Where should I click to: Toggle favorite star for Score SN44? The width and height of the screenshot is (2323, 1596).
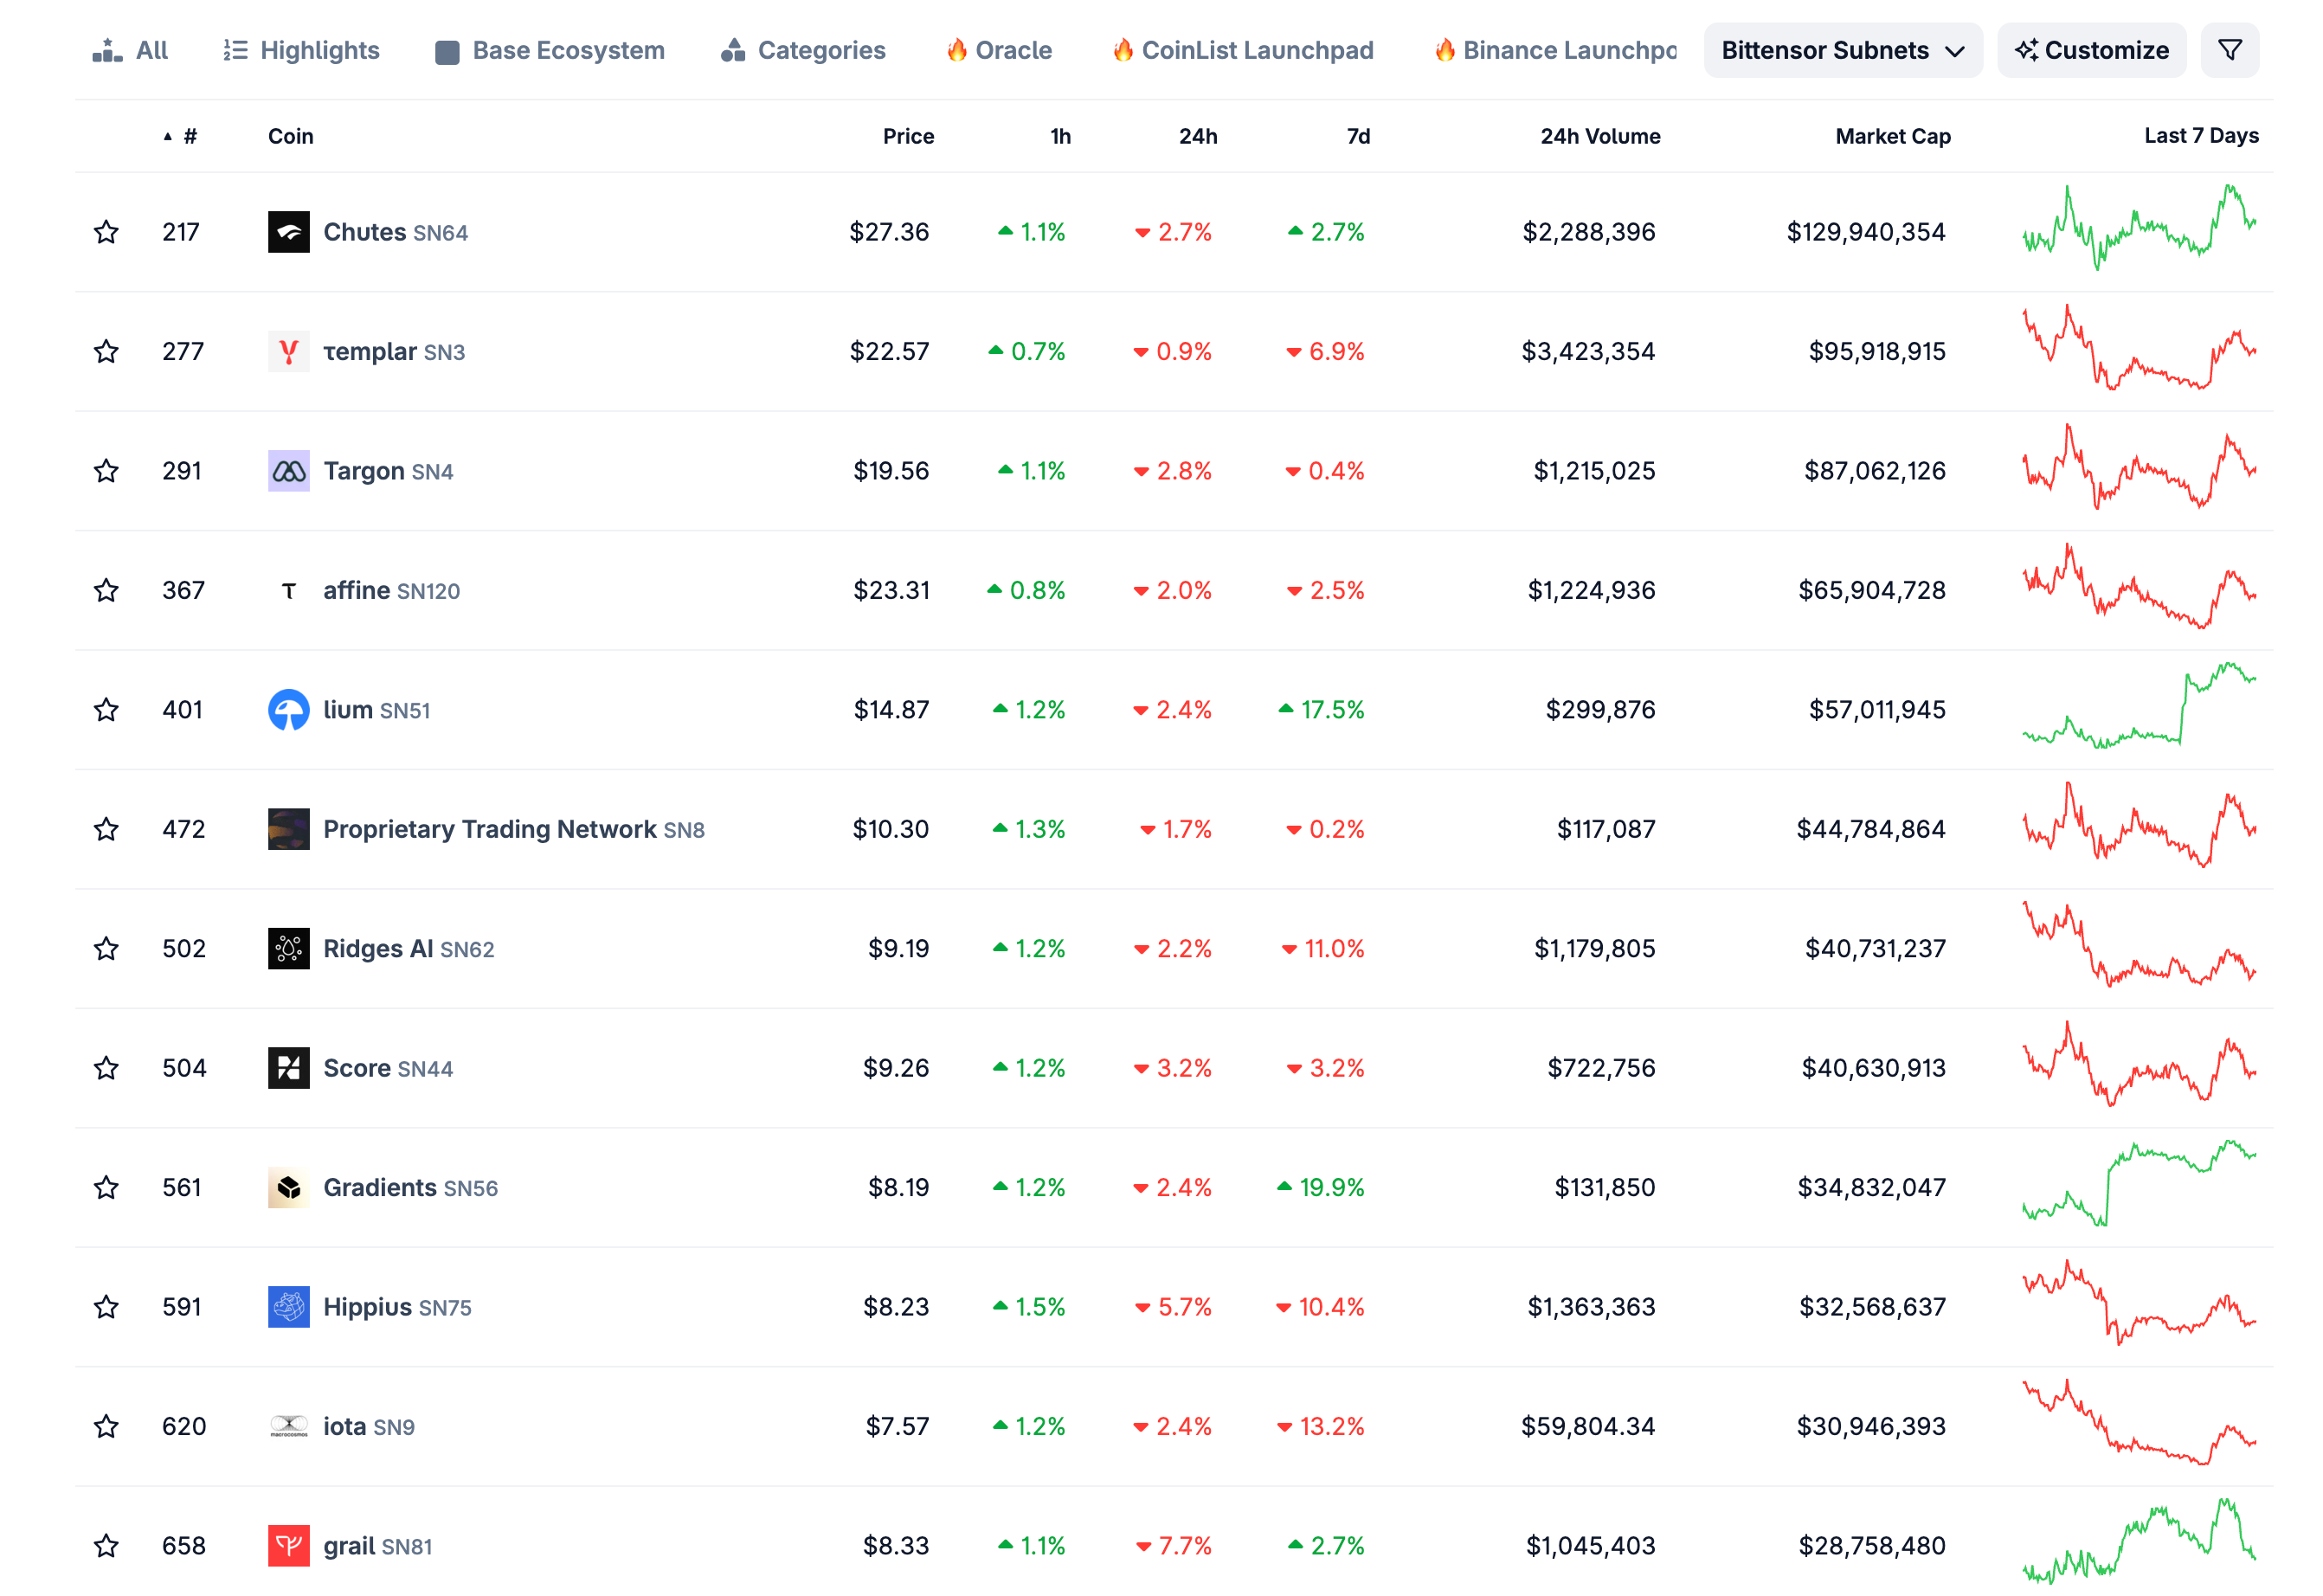(106, 1068)
